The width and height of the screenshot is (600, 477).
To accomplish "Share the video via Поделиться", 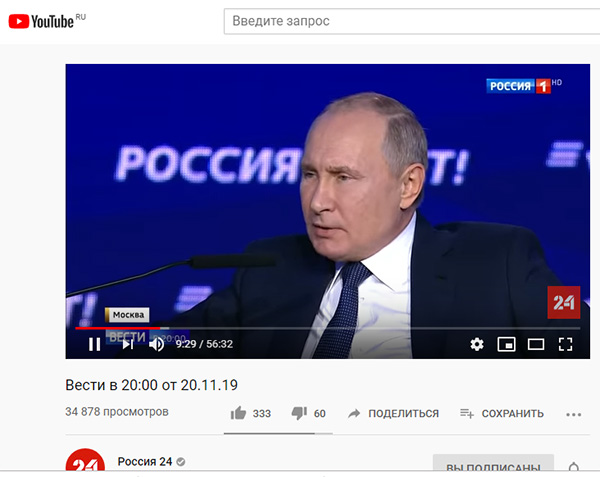I will click(393, 414).
